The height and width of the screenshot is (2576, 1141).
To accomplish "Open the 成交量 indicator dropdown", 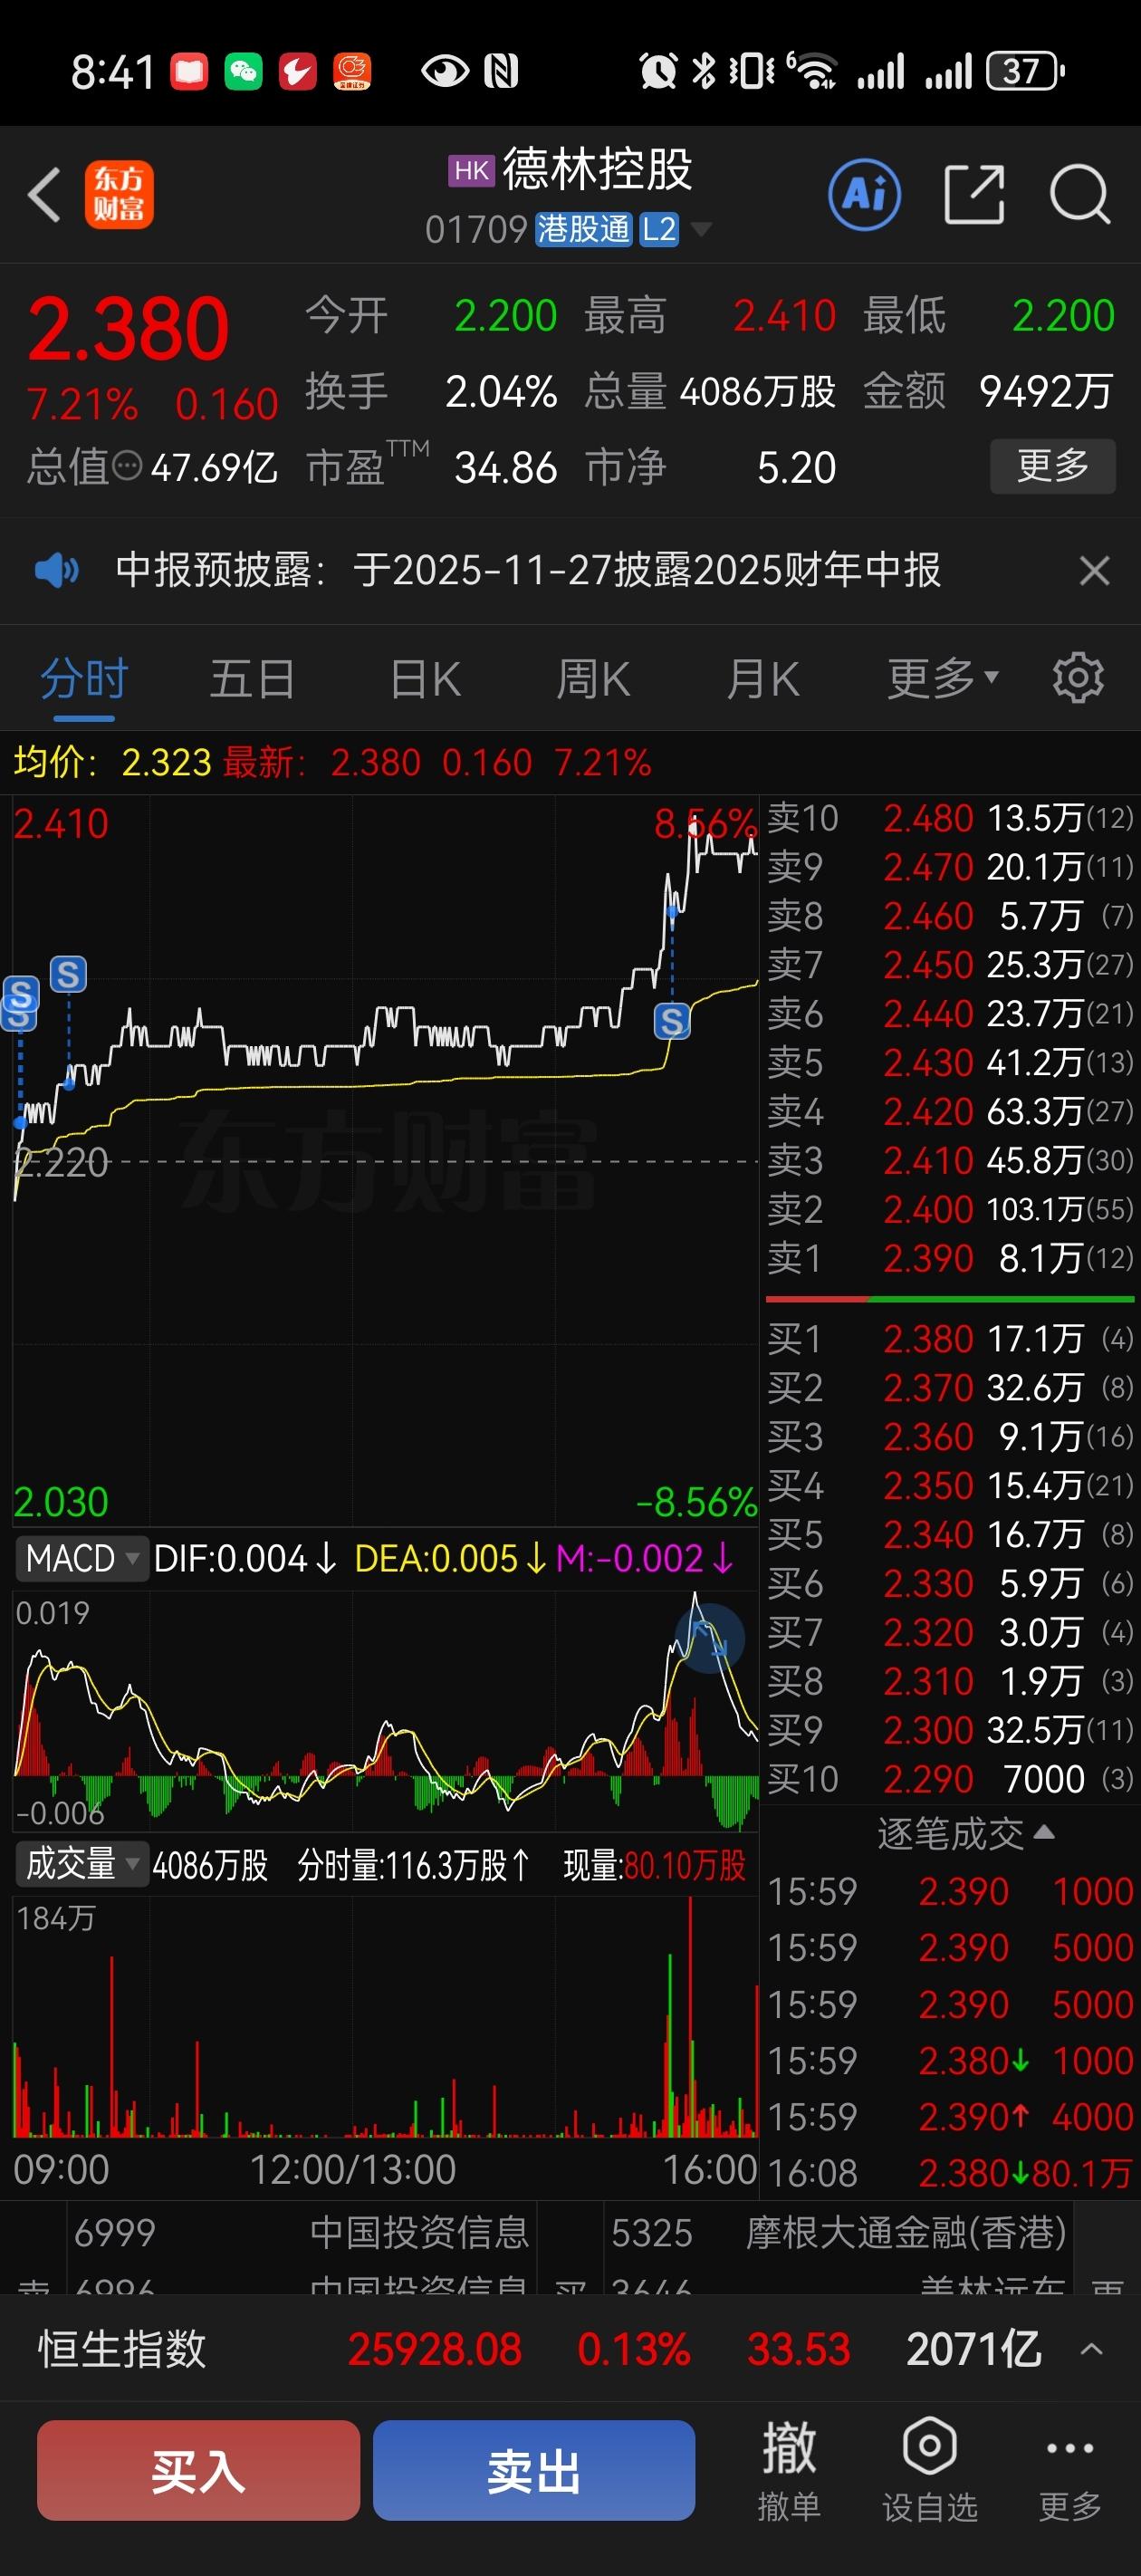I will pyautogui.click(x=82, y=1864).
